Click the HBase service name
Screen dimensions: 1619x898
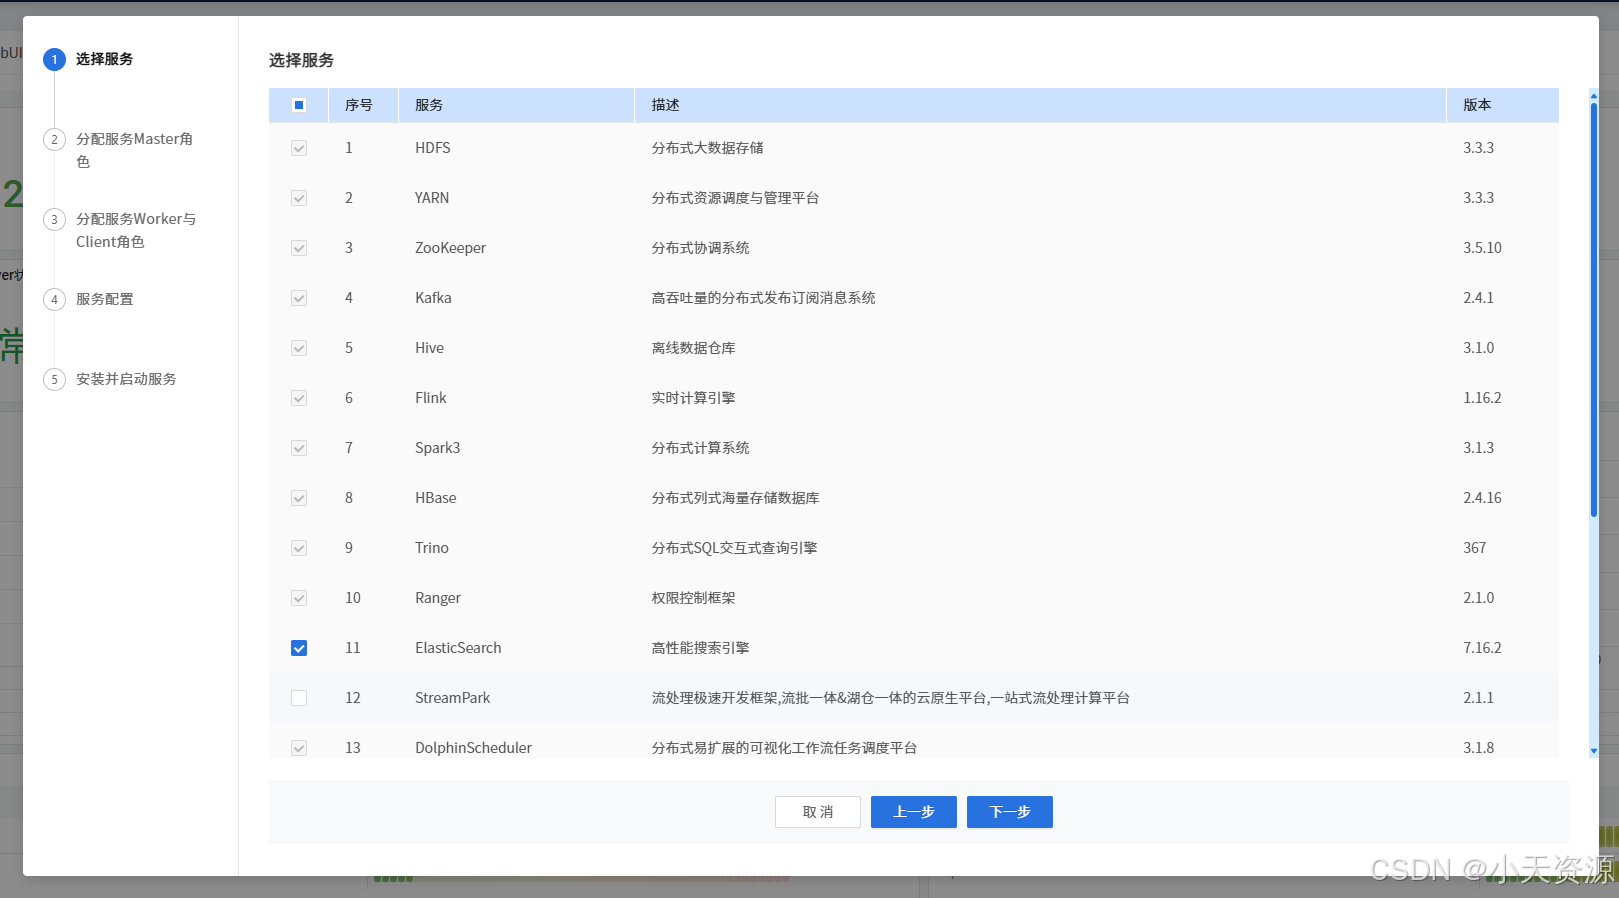(x=436, y=498)
